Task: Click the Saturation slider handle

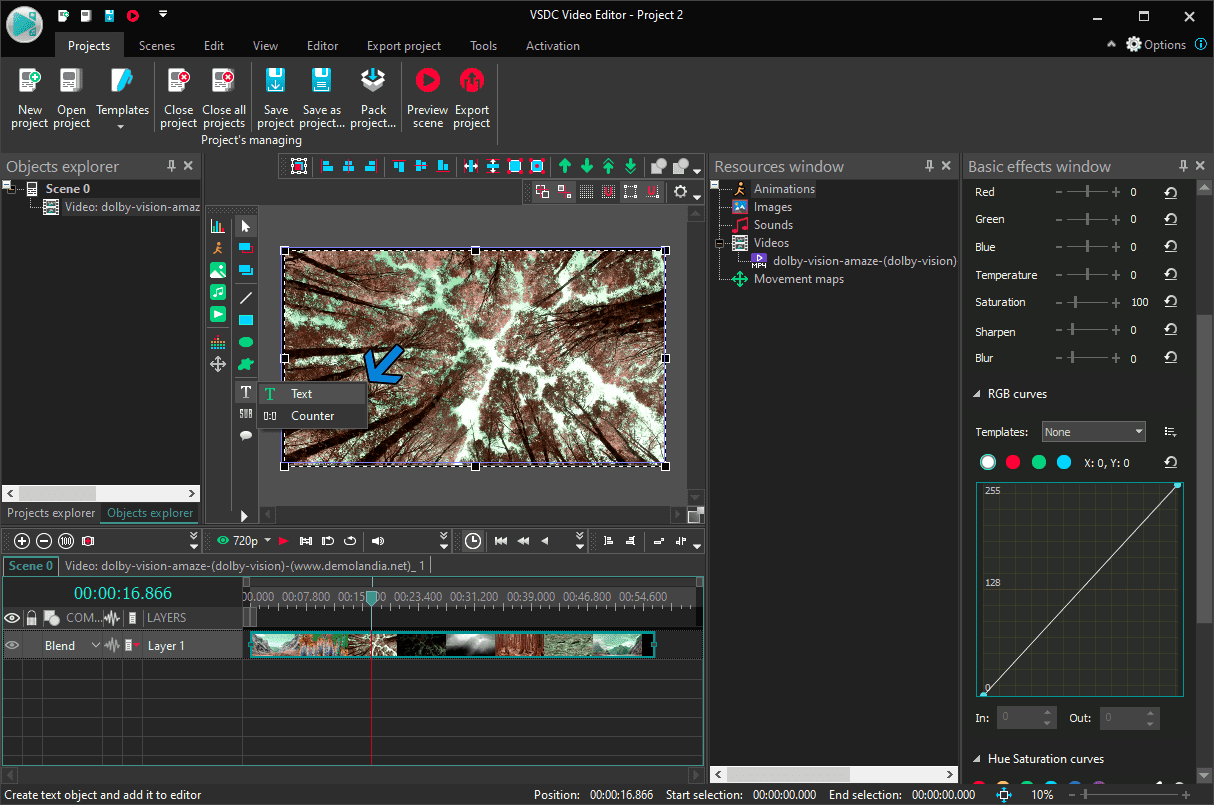Action: (x=1077, y=302)
